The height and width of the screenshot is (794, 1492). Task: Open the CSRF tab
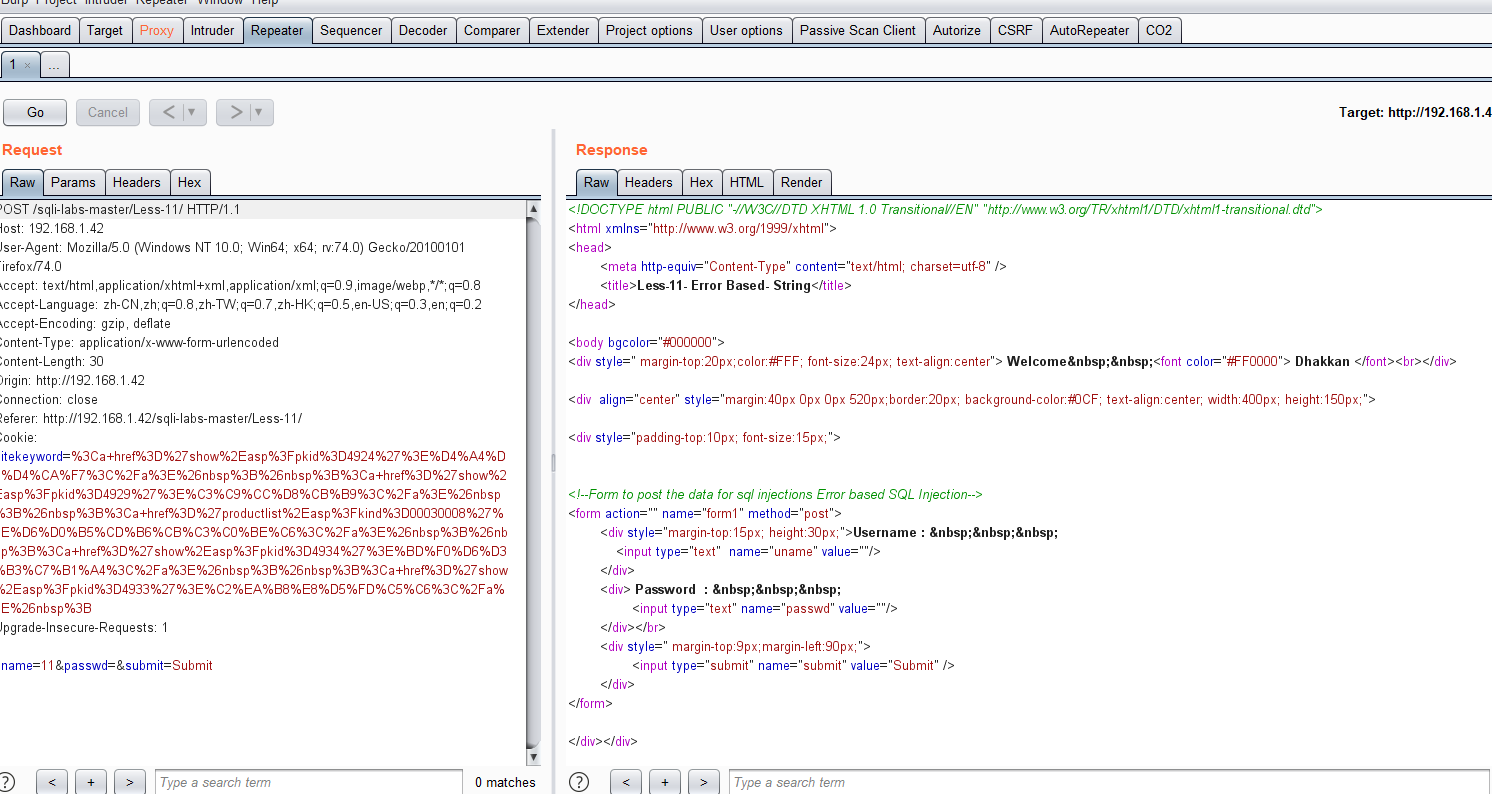click(1016, 30)
